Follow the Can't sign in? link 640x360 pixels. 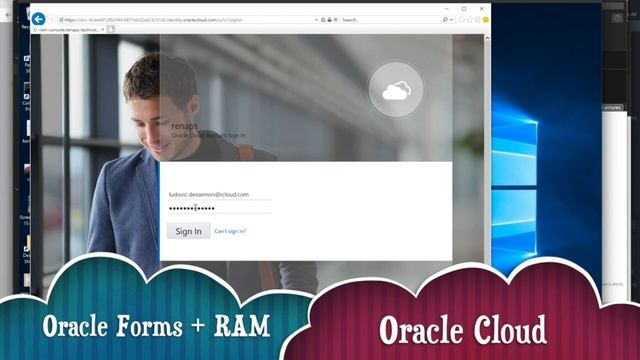[230, 231]
